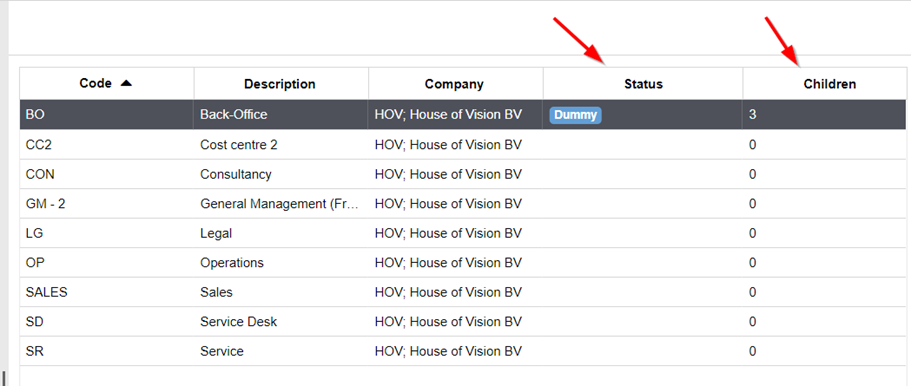The height and width of the screenshot is (386, 911).
Task: Select the CC2 cost centre row
Action: pos(463,145)
